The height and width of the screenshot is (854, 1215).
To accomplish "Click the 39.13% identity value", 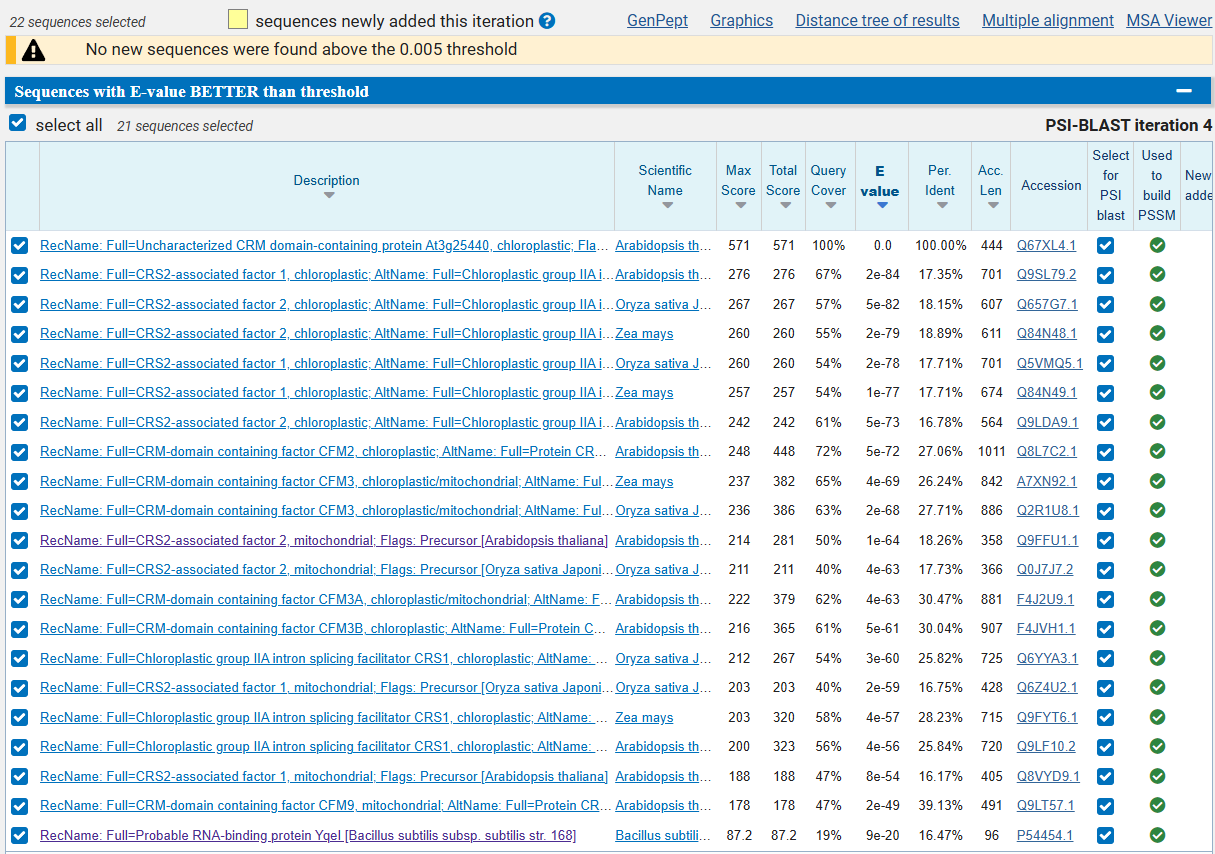I will click(940, 805).
